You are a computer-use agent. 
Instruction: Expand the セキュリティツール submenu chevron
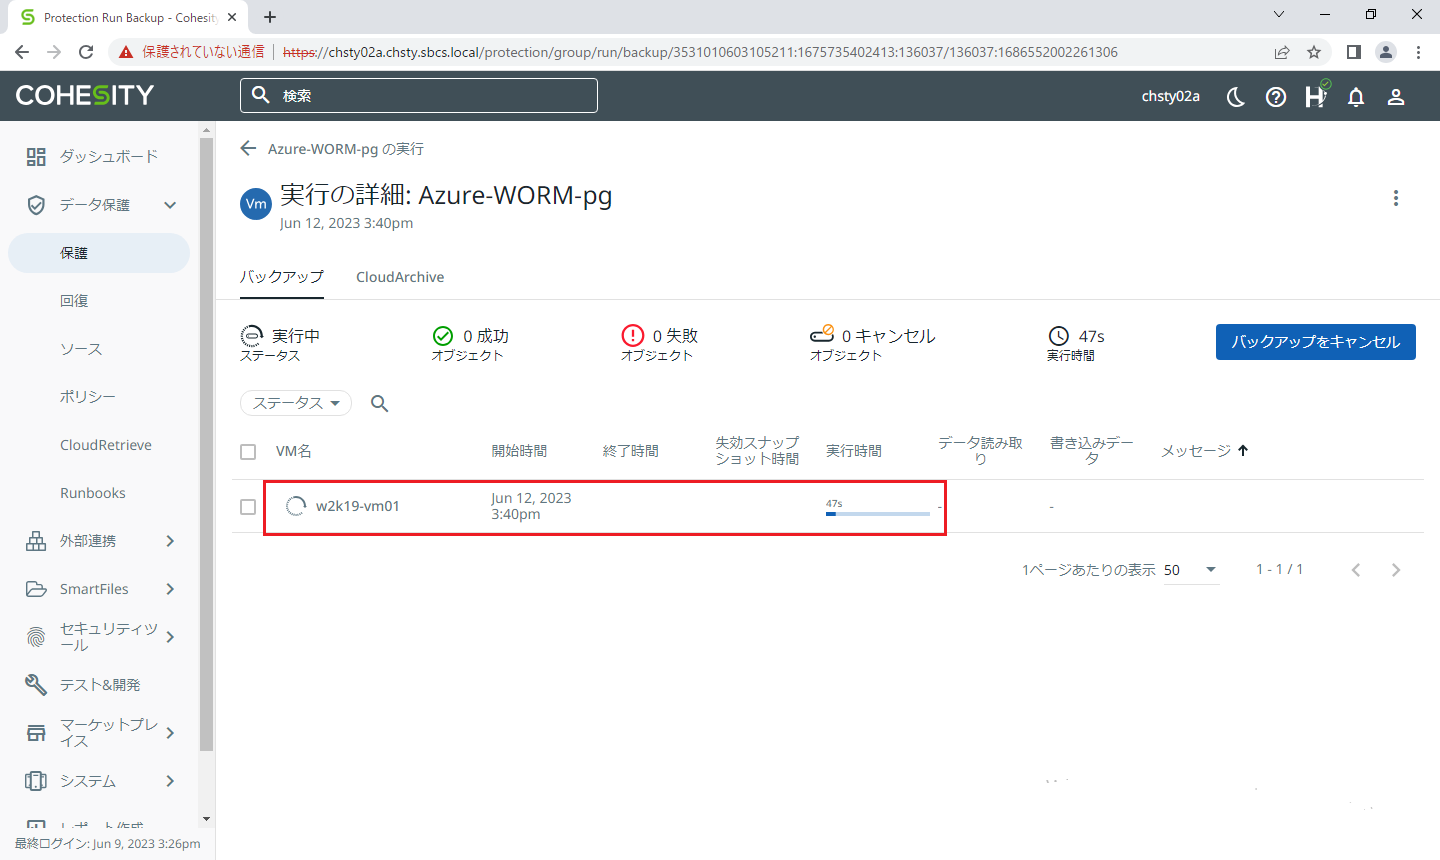[170, 637]
